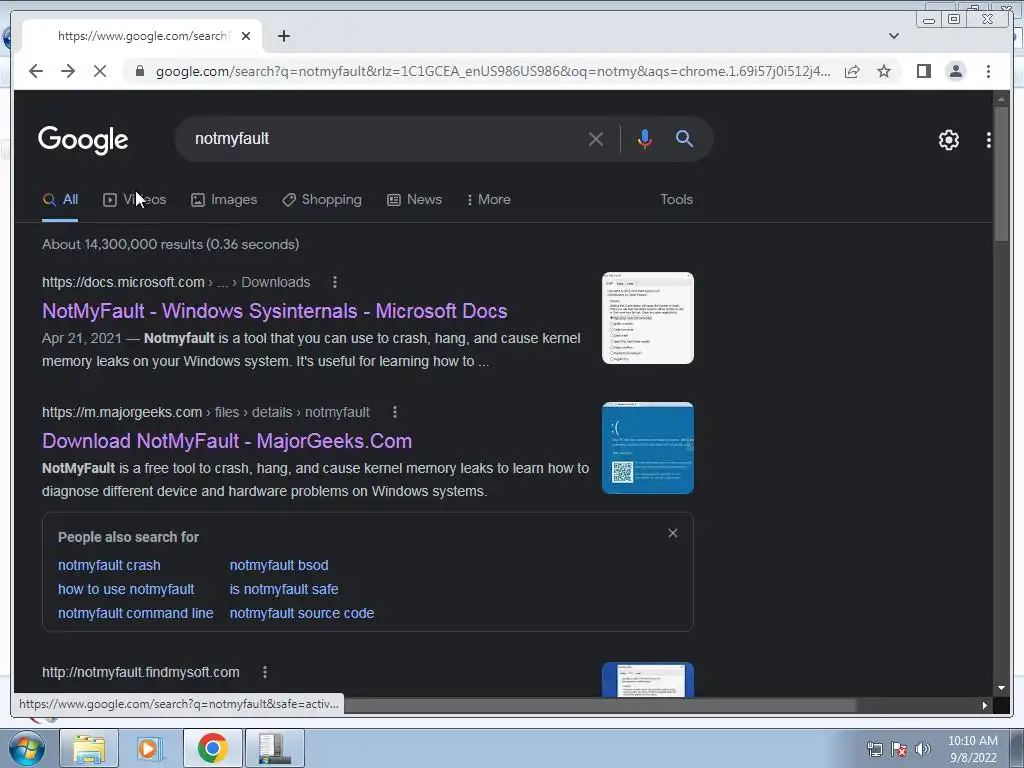Screen dimensions: 1024x768
Task: Open Download NotMyFault MajorGeeks.Com link
Action: [227, 441]
